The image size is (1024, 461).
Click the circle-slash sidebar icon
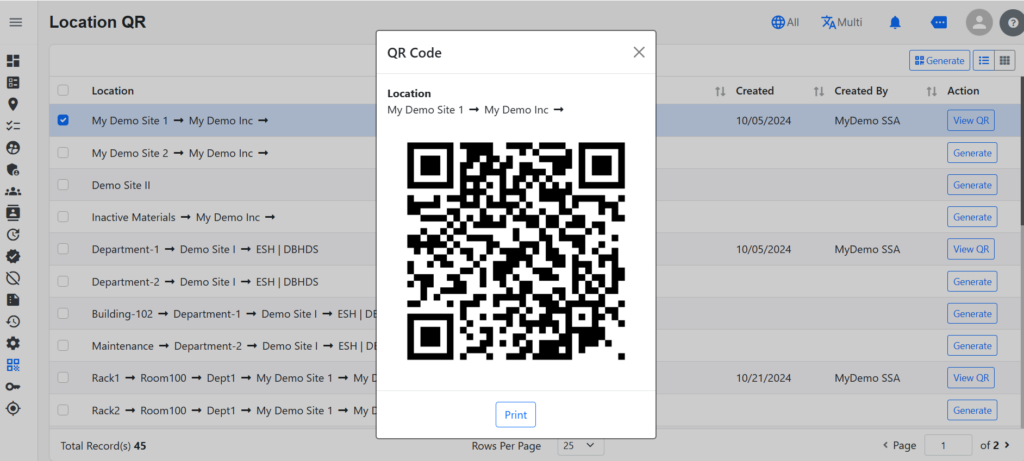click(13, 278)
